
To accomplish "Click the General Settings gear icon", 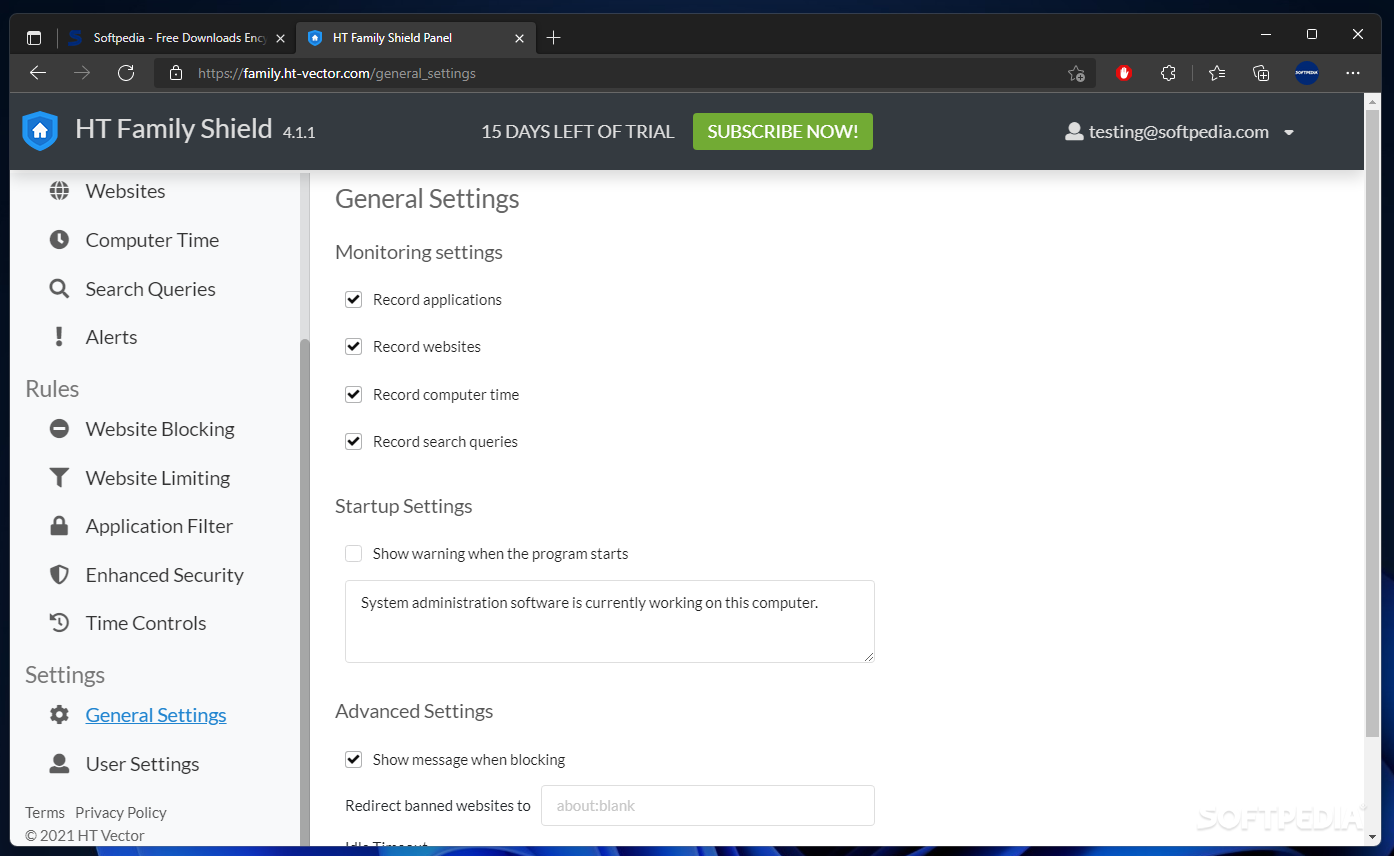I will [x=60, y=715].
